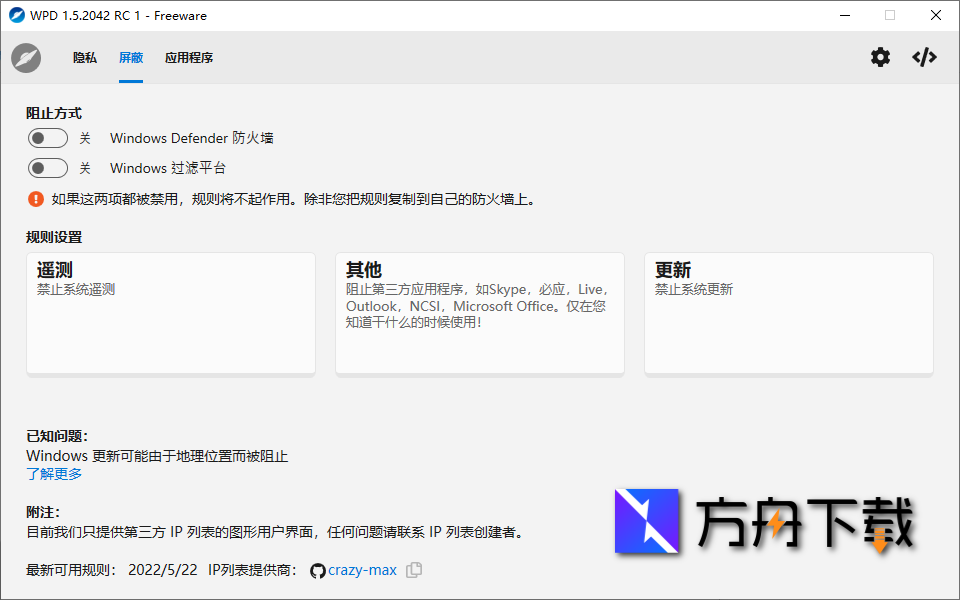The height and width of the screenshot is (600, 960).
Task: Select the 更新 rule card
Action: [788, 313]
